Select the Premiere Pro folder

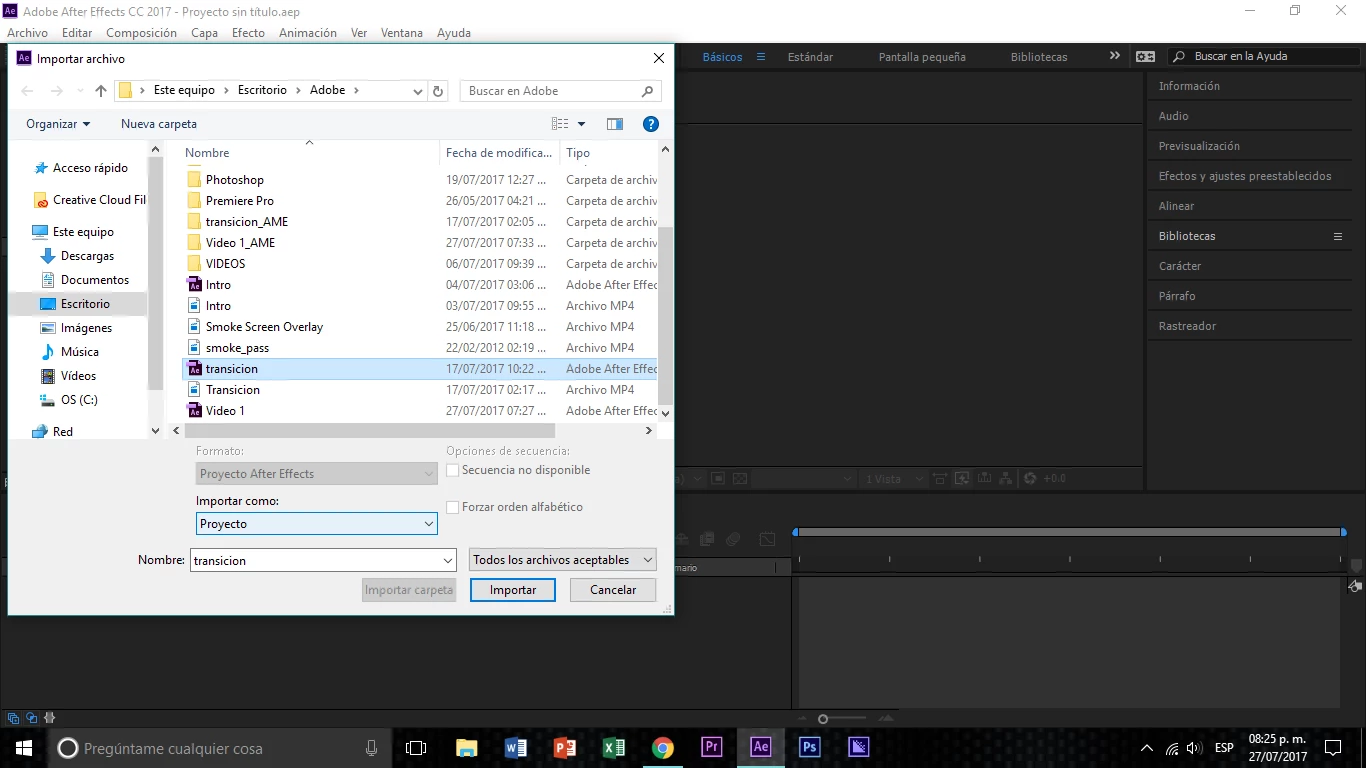pyautogui.click(x=239, y=201)
